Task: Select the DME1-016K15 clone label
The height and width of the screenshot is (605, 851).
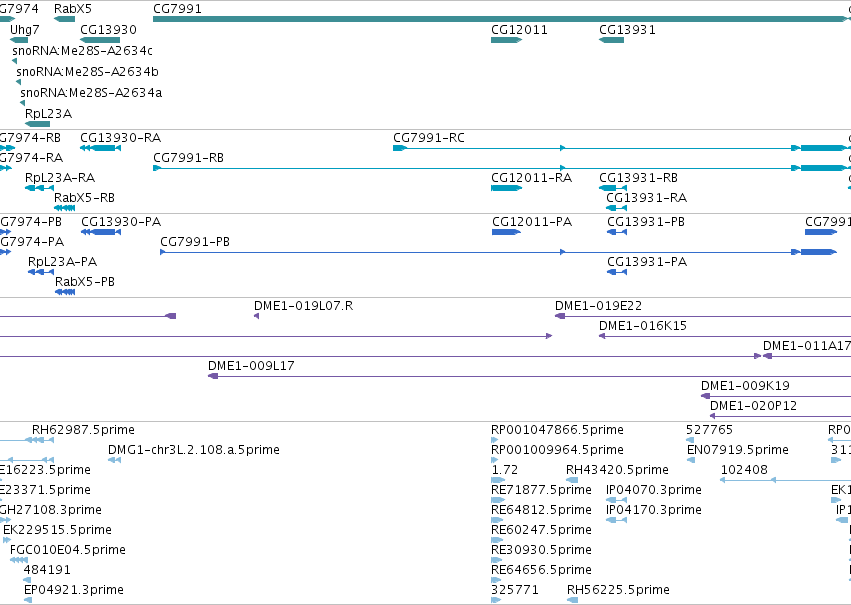Action: click(643, 326)
